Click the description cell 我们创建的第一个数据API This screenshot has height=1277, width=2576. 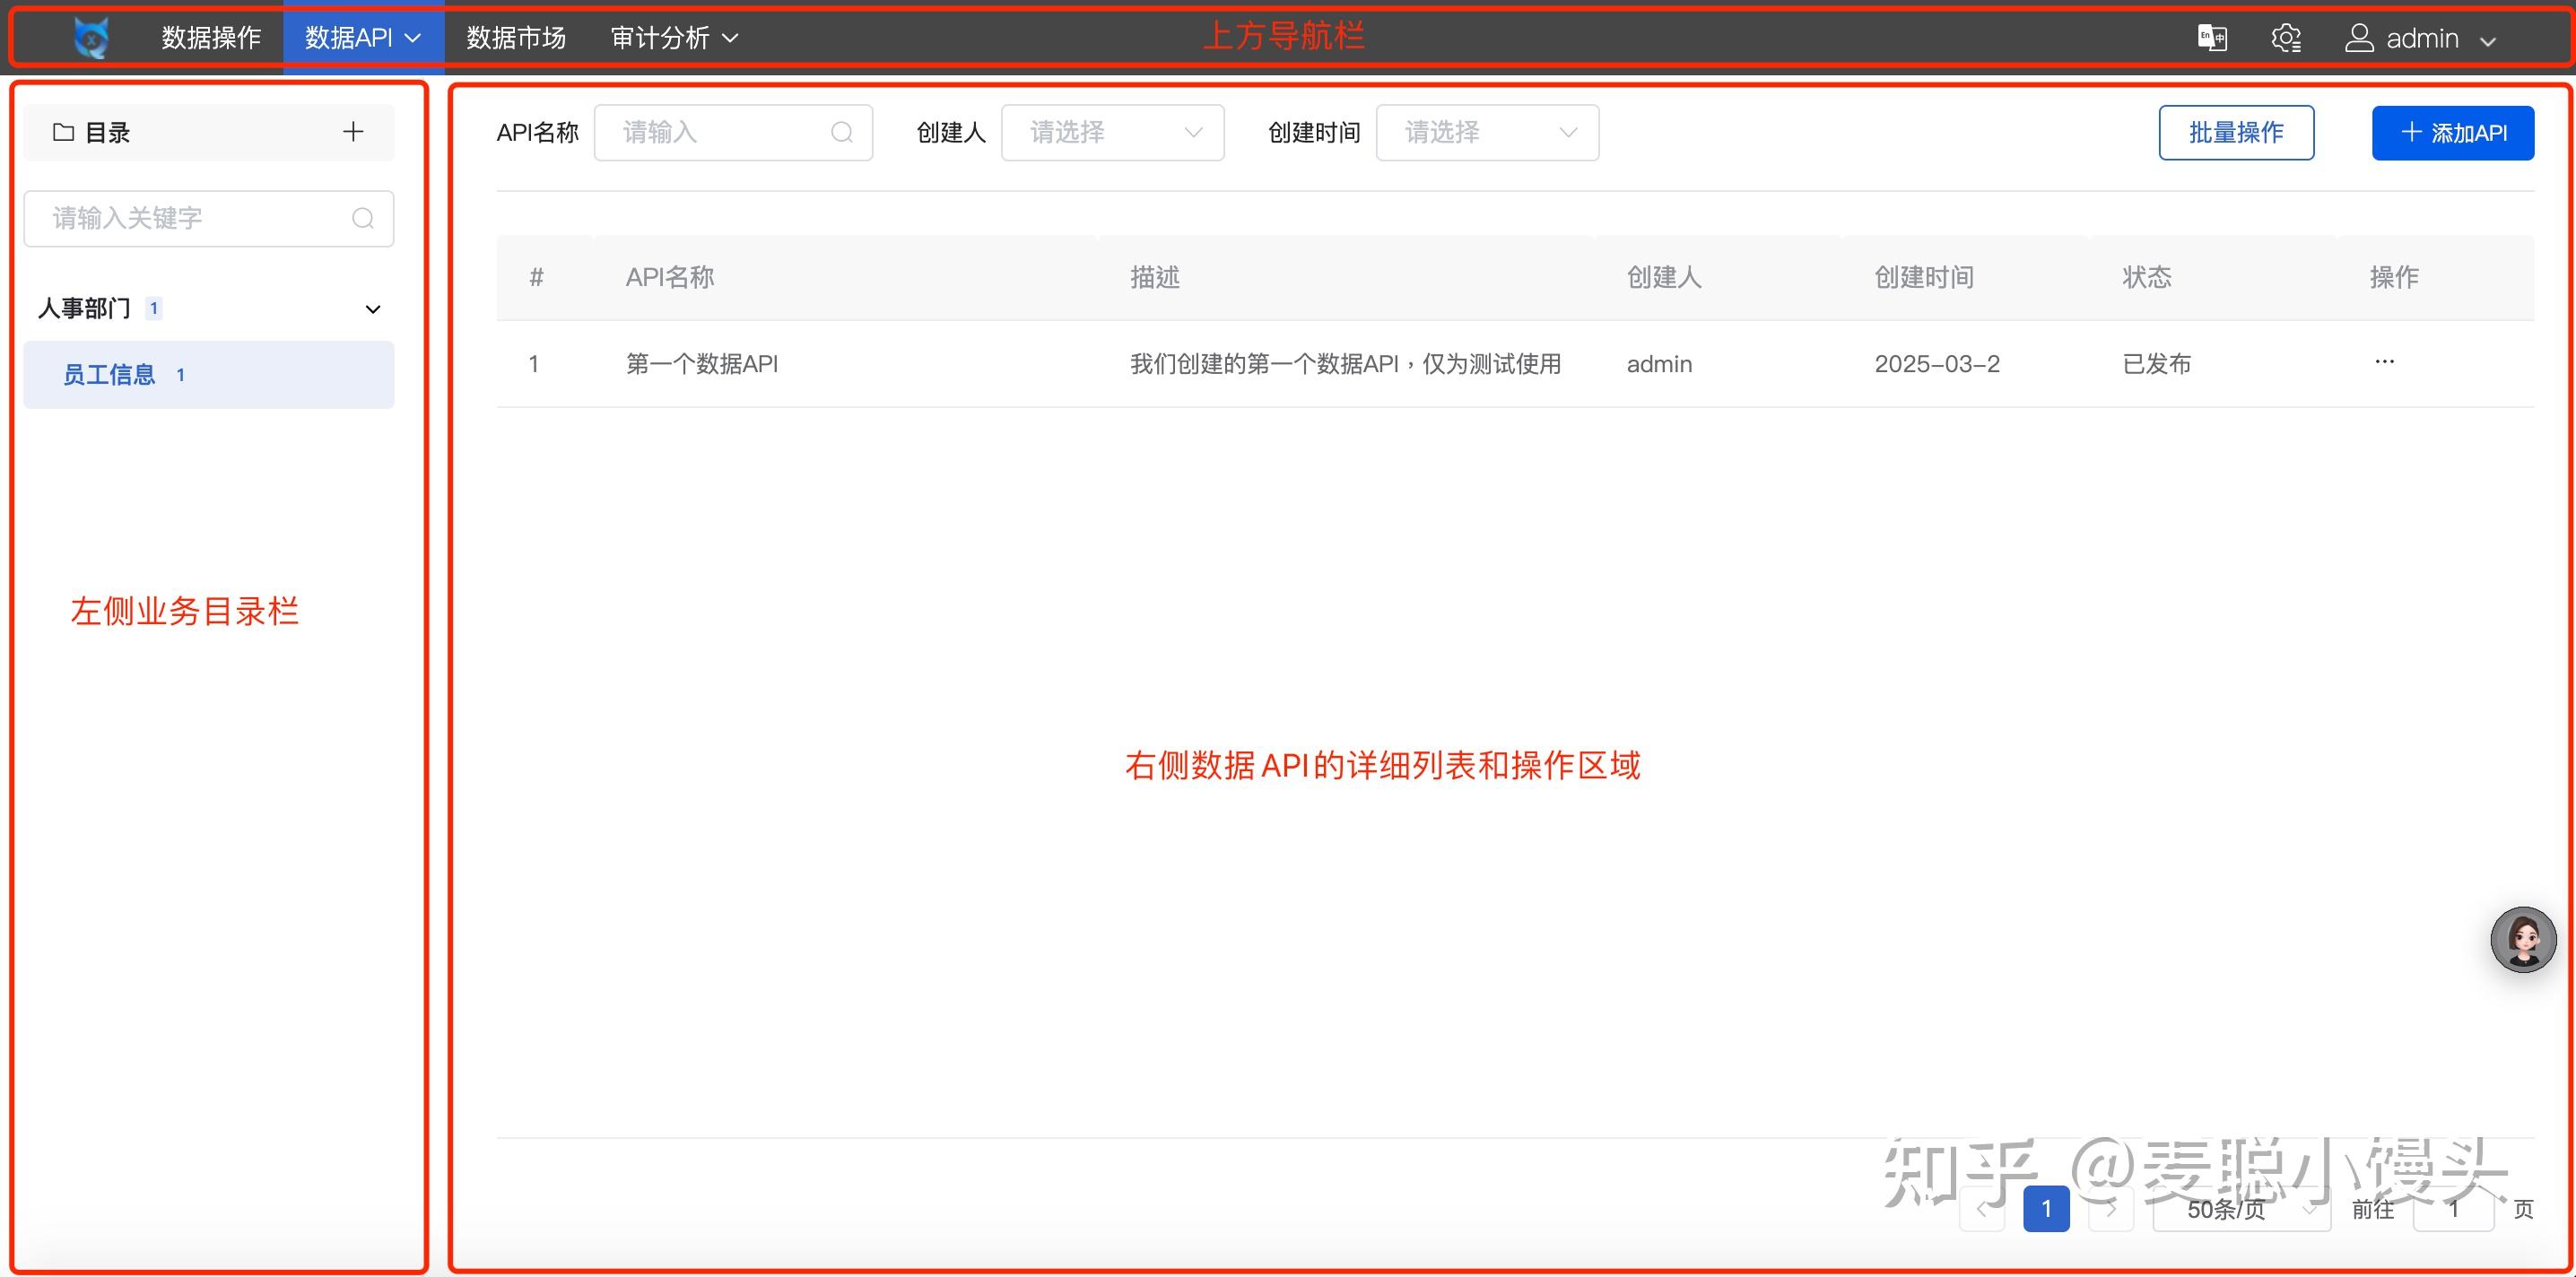pos(1345,364)
